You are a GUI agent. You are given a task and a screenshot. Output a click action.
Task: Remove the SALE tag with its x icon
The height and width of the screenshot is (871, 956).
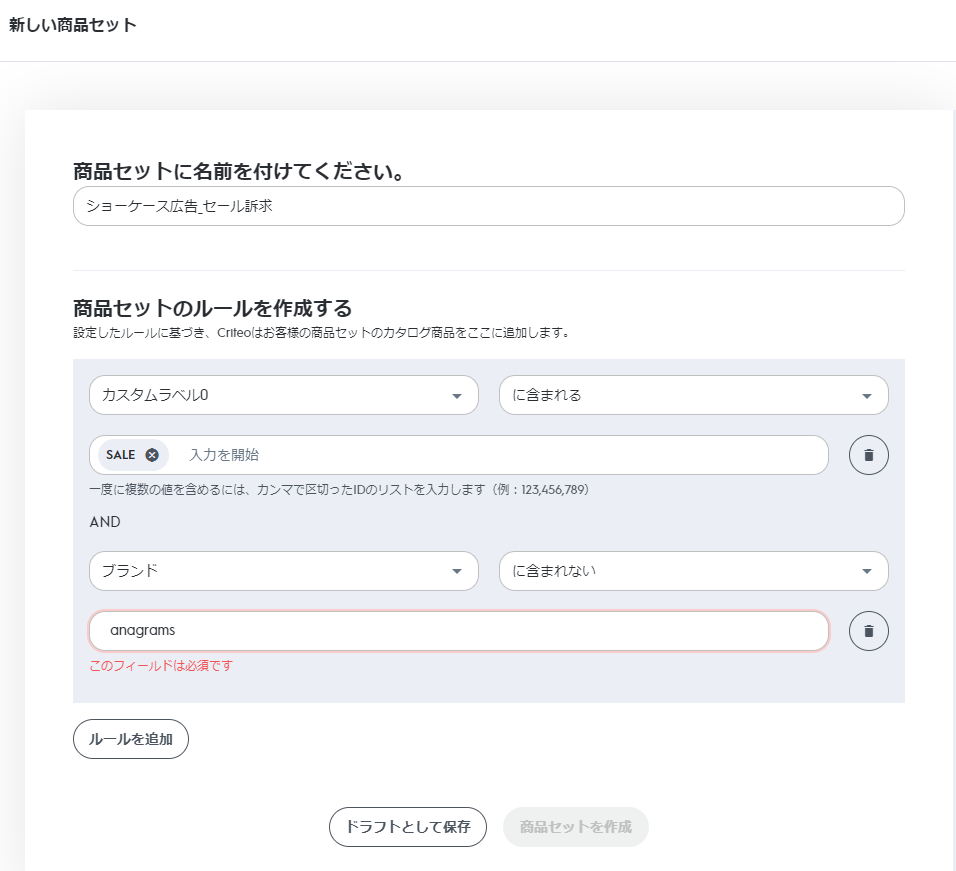pos(152,455)
